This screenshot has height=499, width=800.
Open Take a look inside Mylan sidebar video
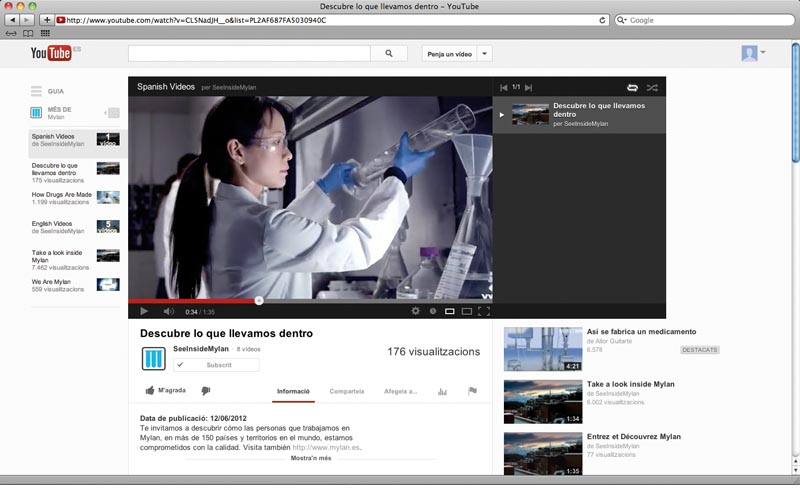pyautogui.click(x=75, y=260)
